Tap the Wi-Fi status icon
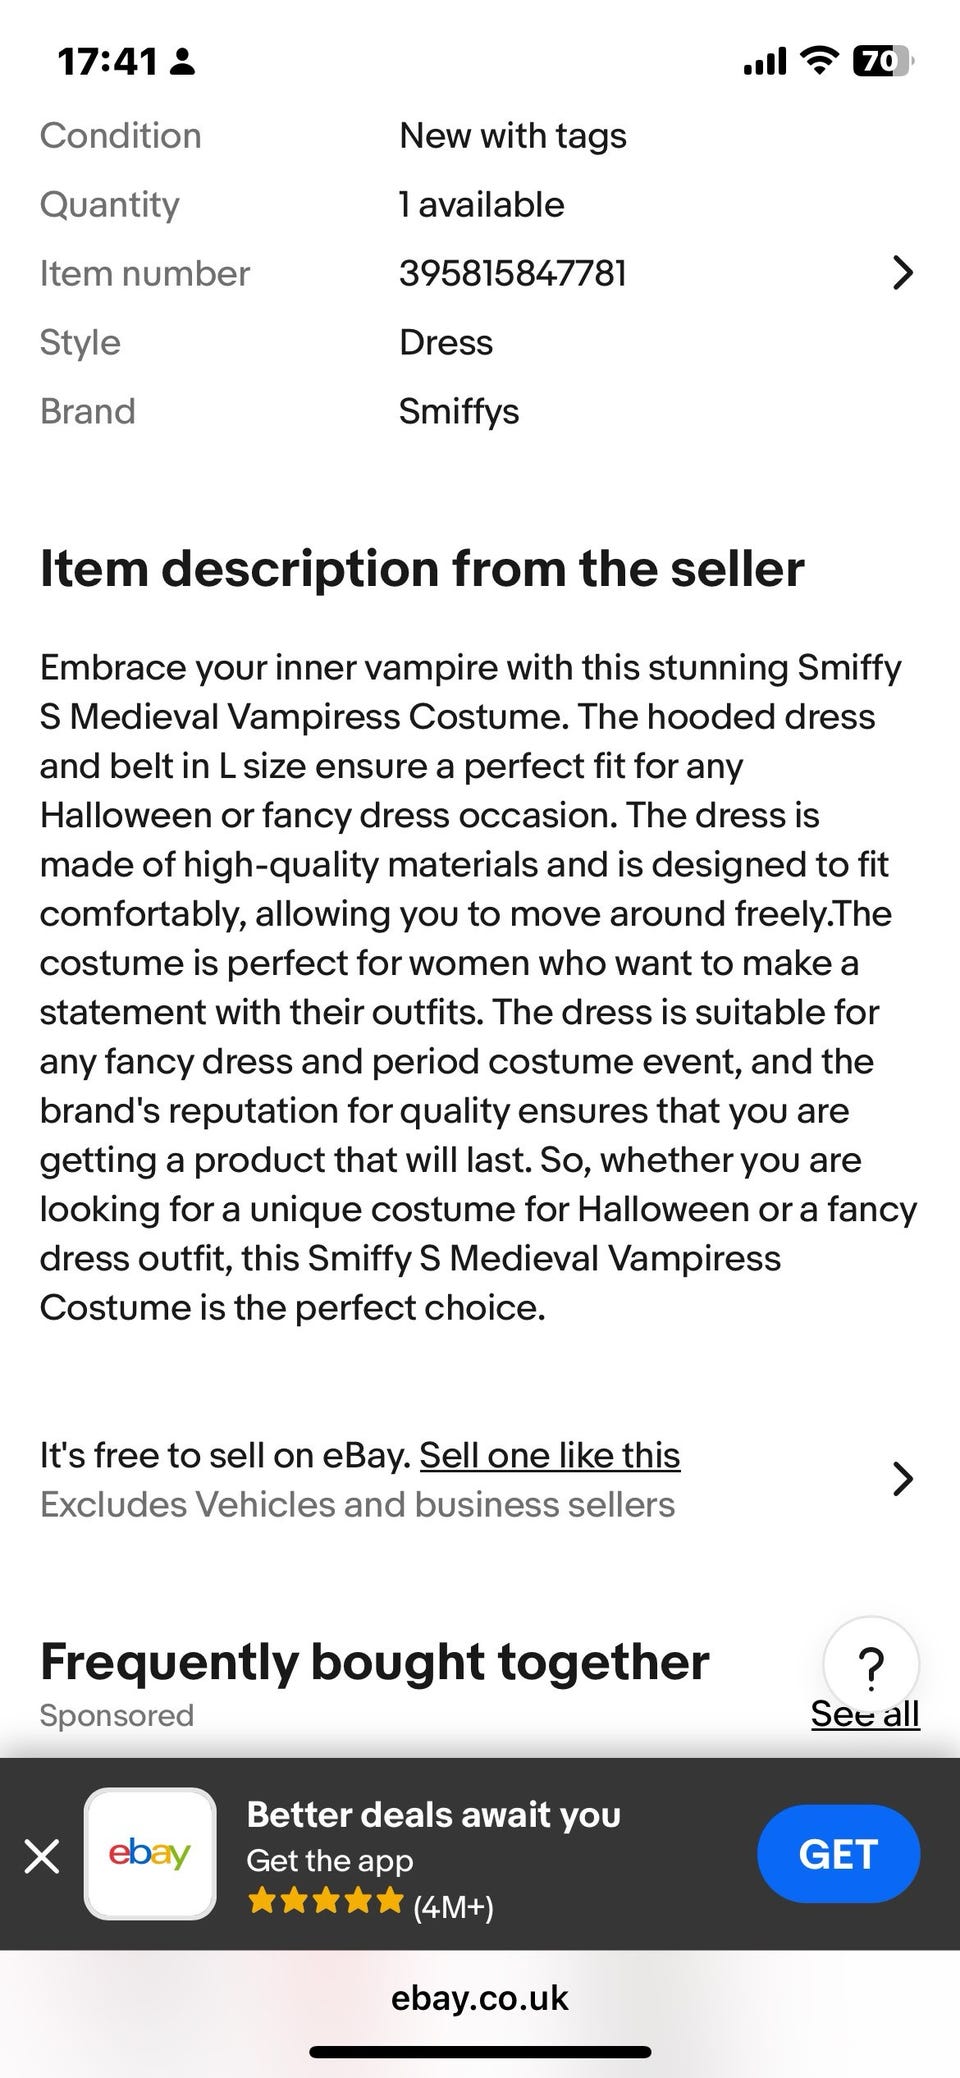Screen dimensions: 960x2078 819,62
